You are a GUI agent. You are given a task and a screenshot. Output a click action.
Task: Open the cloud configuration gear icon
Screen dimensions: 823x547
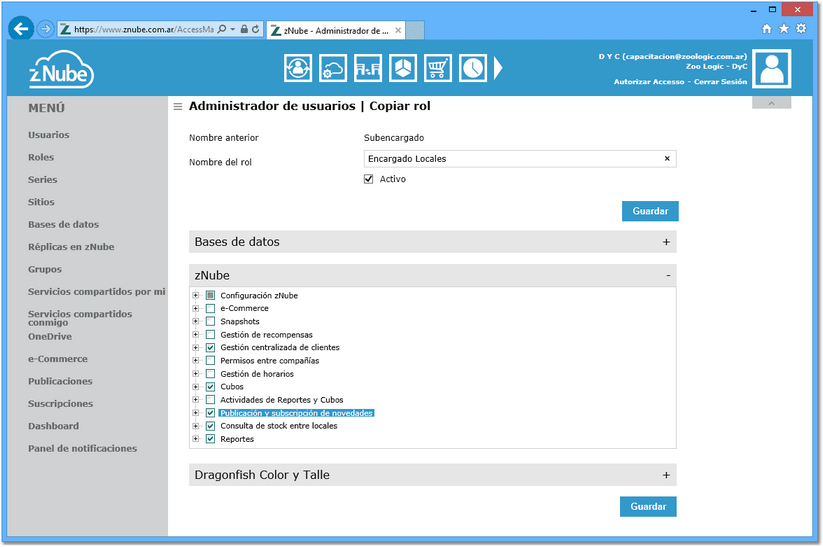(x=333, y=68)
